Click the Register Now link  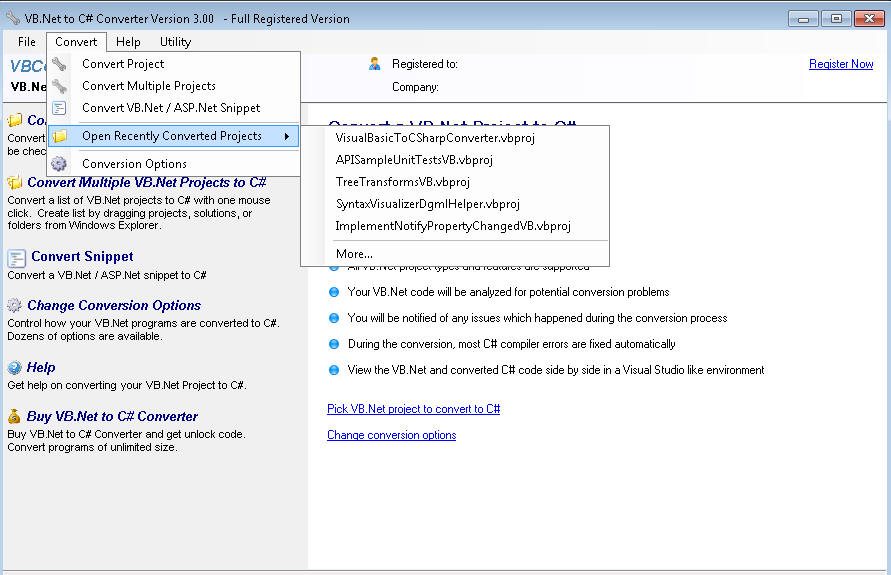click(840, 64)
